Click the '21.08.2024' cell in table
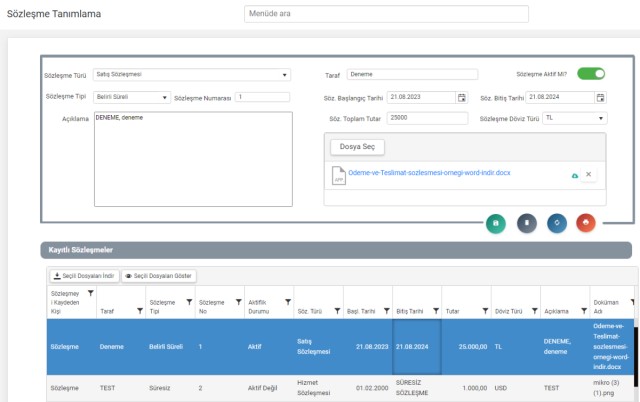Image resolution: width=640 pixels, height=402 pixels. click(417, 346)
